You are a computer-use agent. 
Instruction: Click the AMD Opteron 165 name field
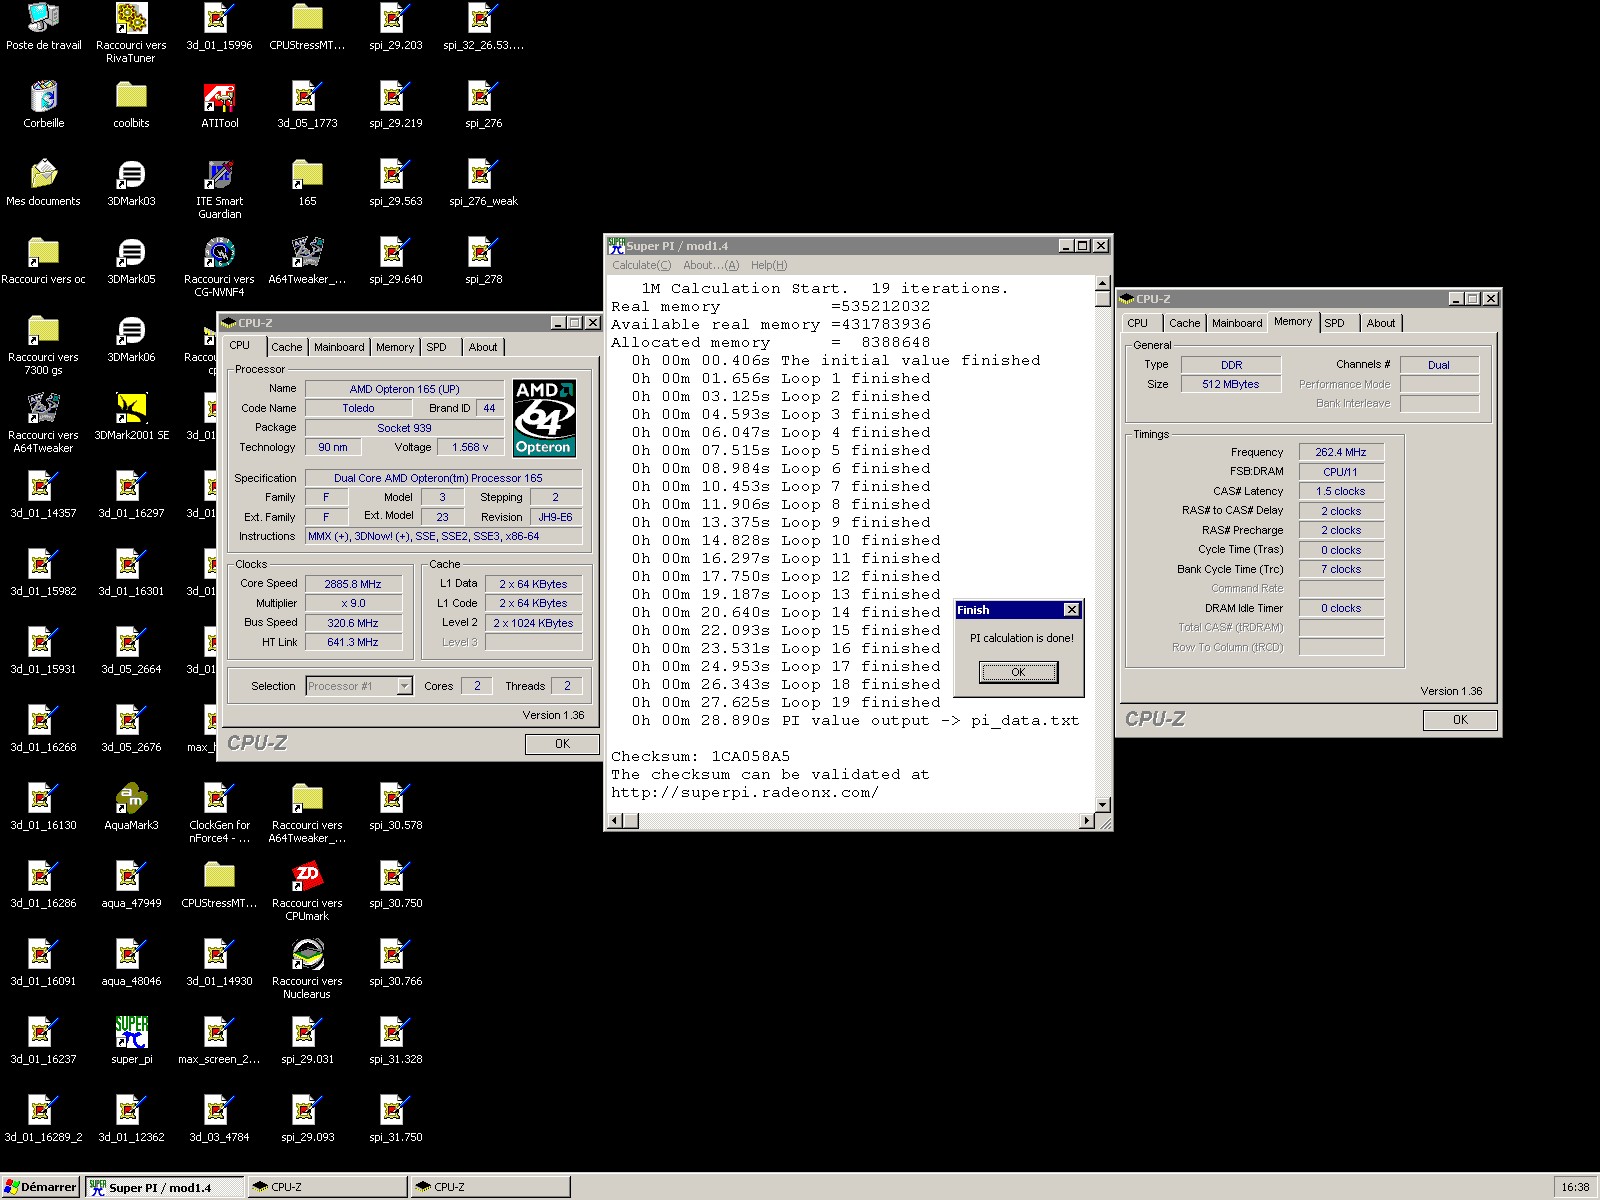(404, 389)
